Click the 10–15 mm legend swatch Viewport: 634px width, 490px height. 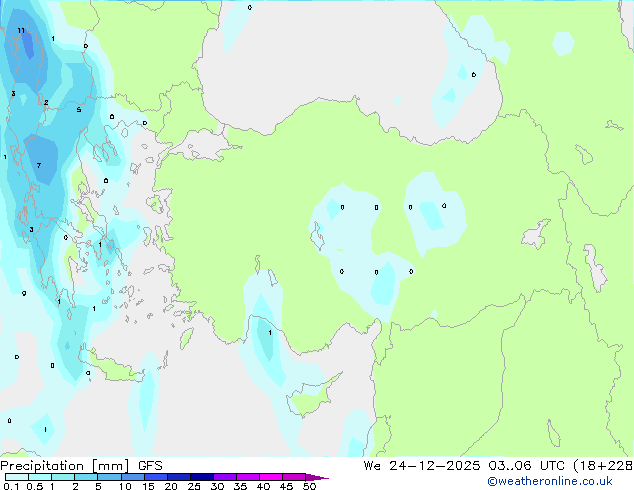[x=132, y=477]
